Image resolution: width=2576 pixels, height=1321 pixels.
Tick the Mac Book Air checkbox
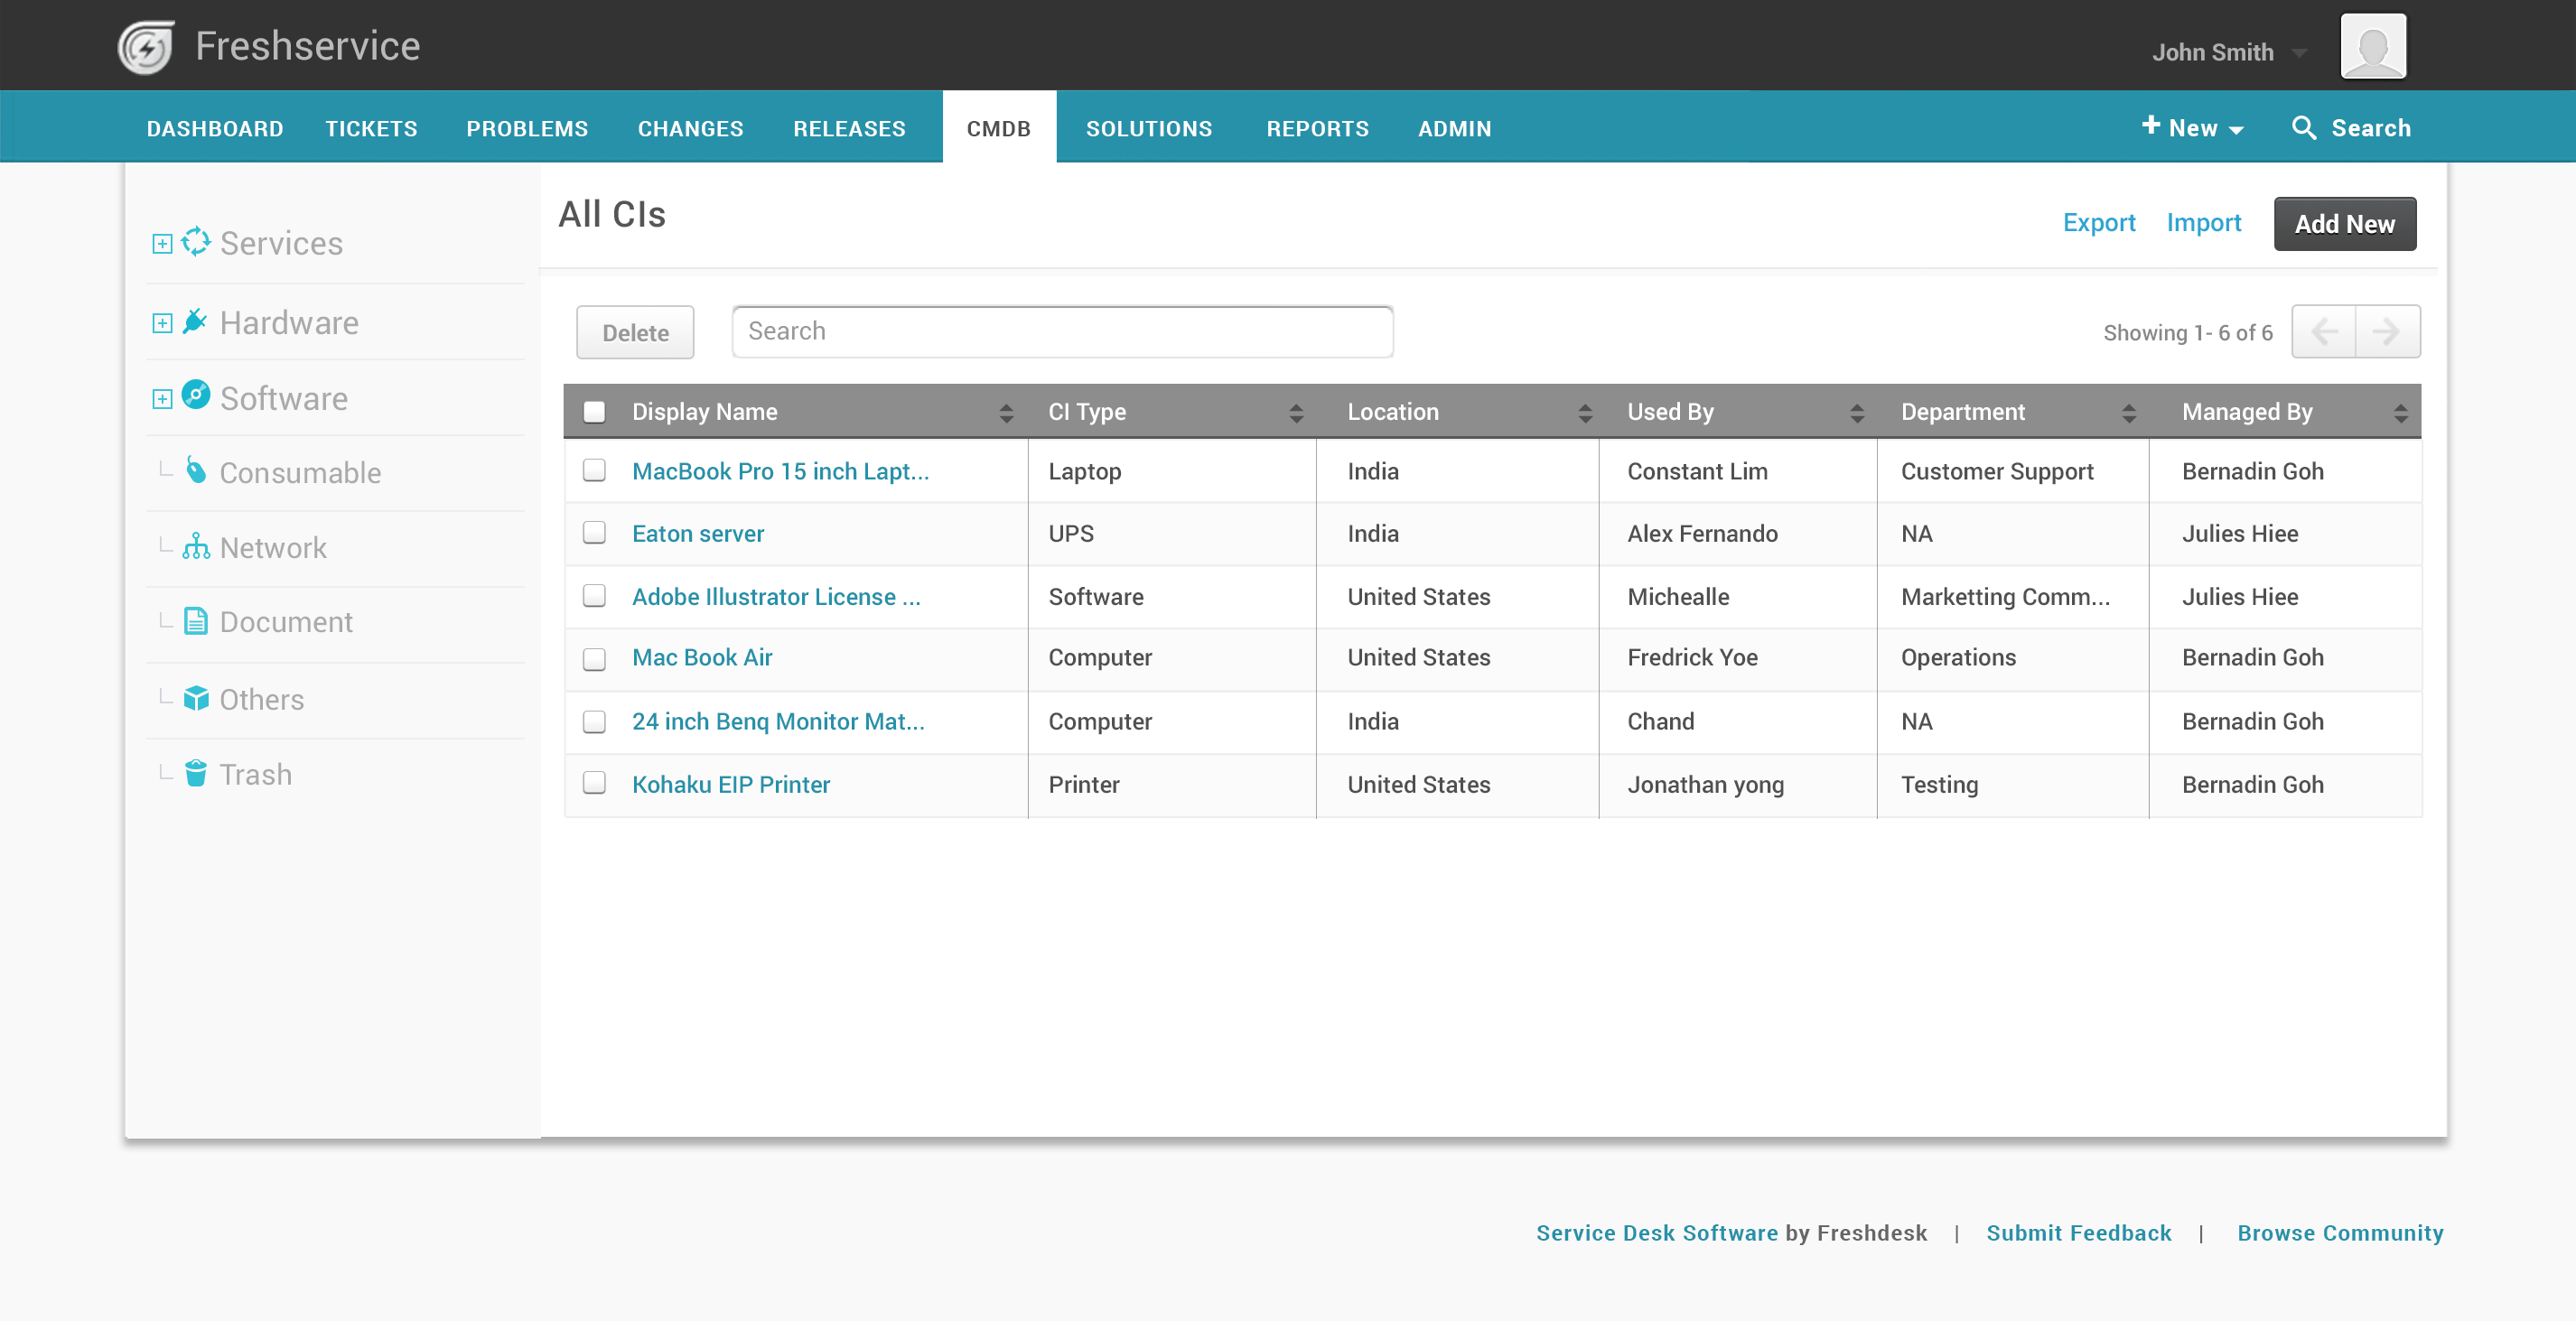[x=594, y=659]
